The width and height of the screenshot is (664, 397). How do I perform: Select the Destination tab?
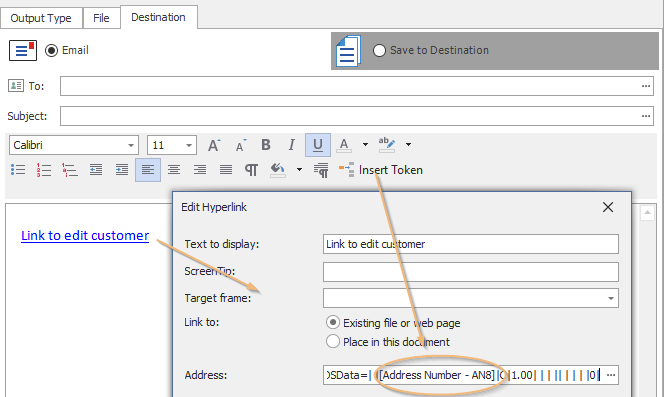pos(158,17)
